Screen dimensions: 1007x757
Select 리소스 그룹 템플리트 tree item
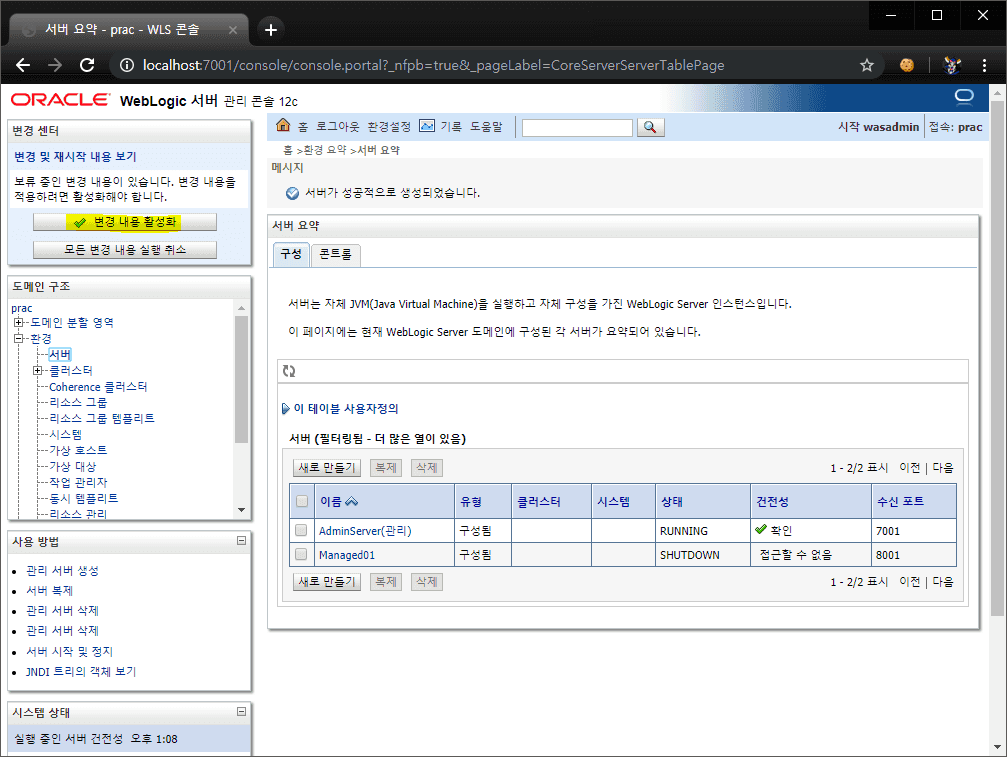pos(102,418)
